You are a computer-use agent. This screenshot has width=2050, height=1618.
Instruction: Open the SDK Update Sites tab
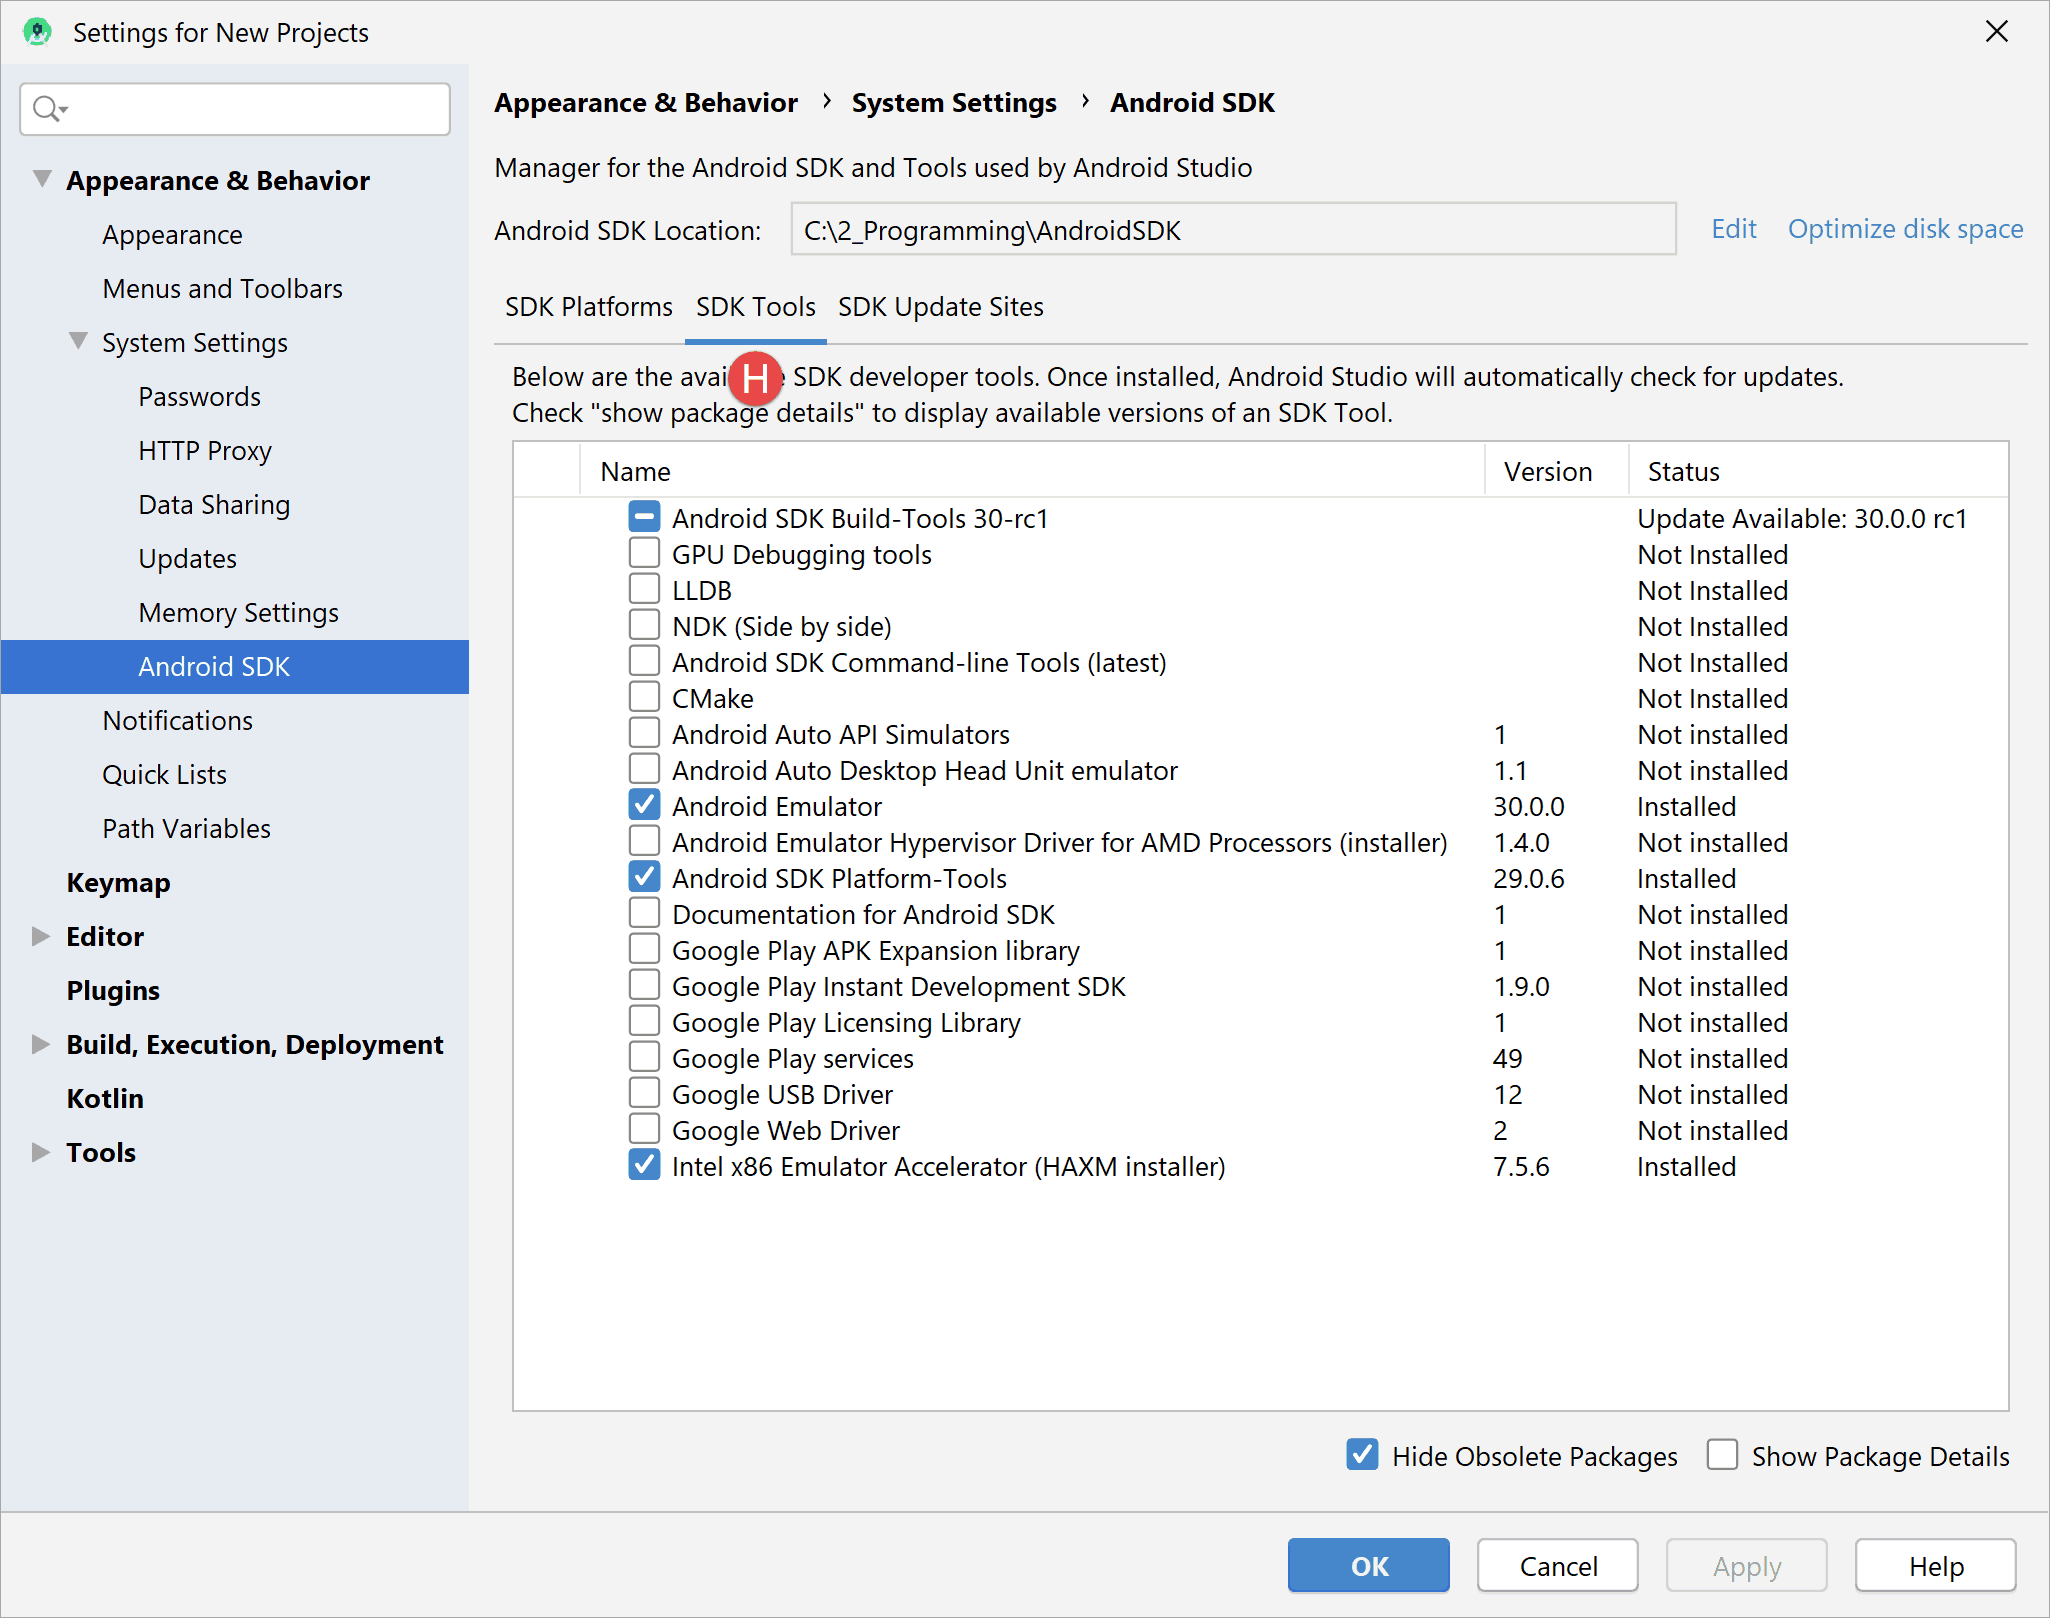tap(940, 307)
